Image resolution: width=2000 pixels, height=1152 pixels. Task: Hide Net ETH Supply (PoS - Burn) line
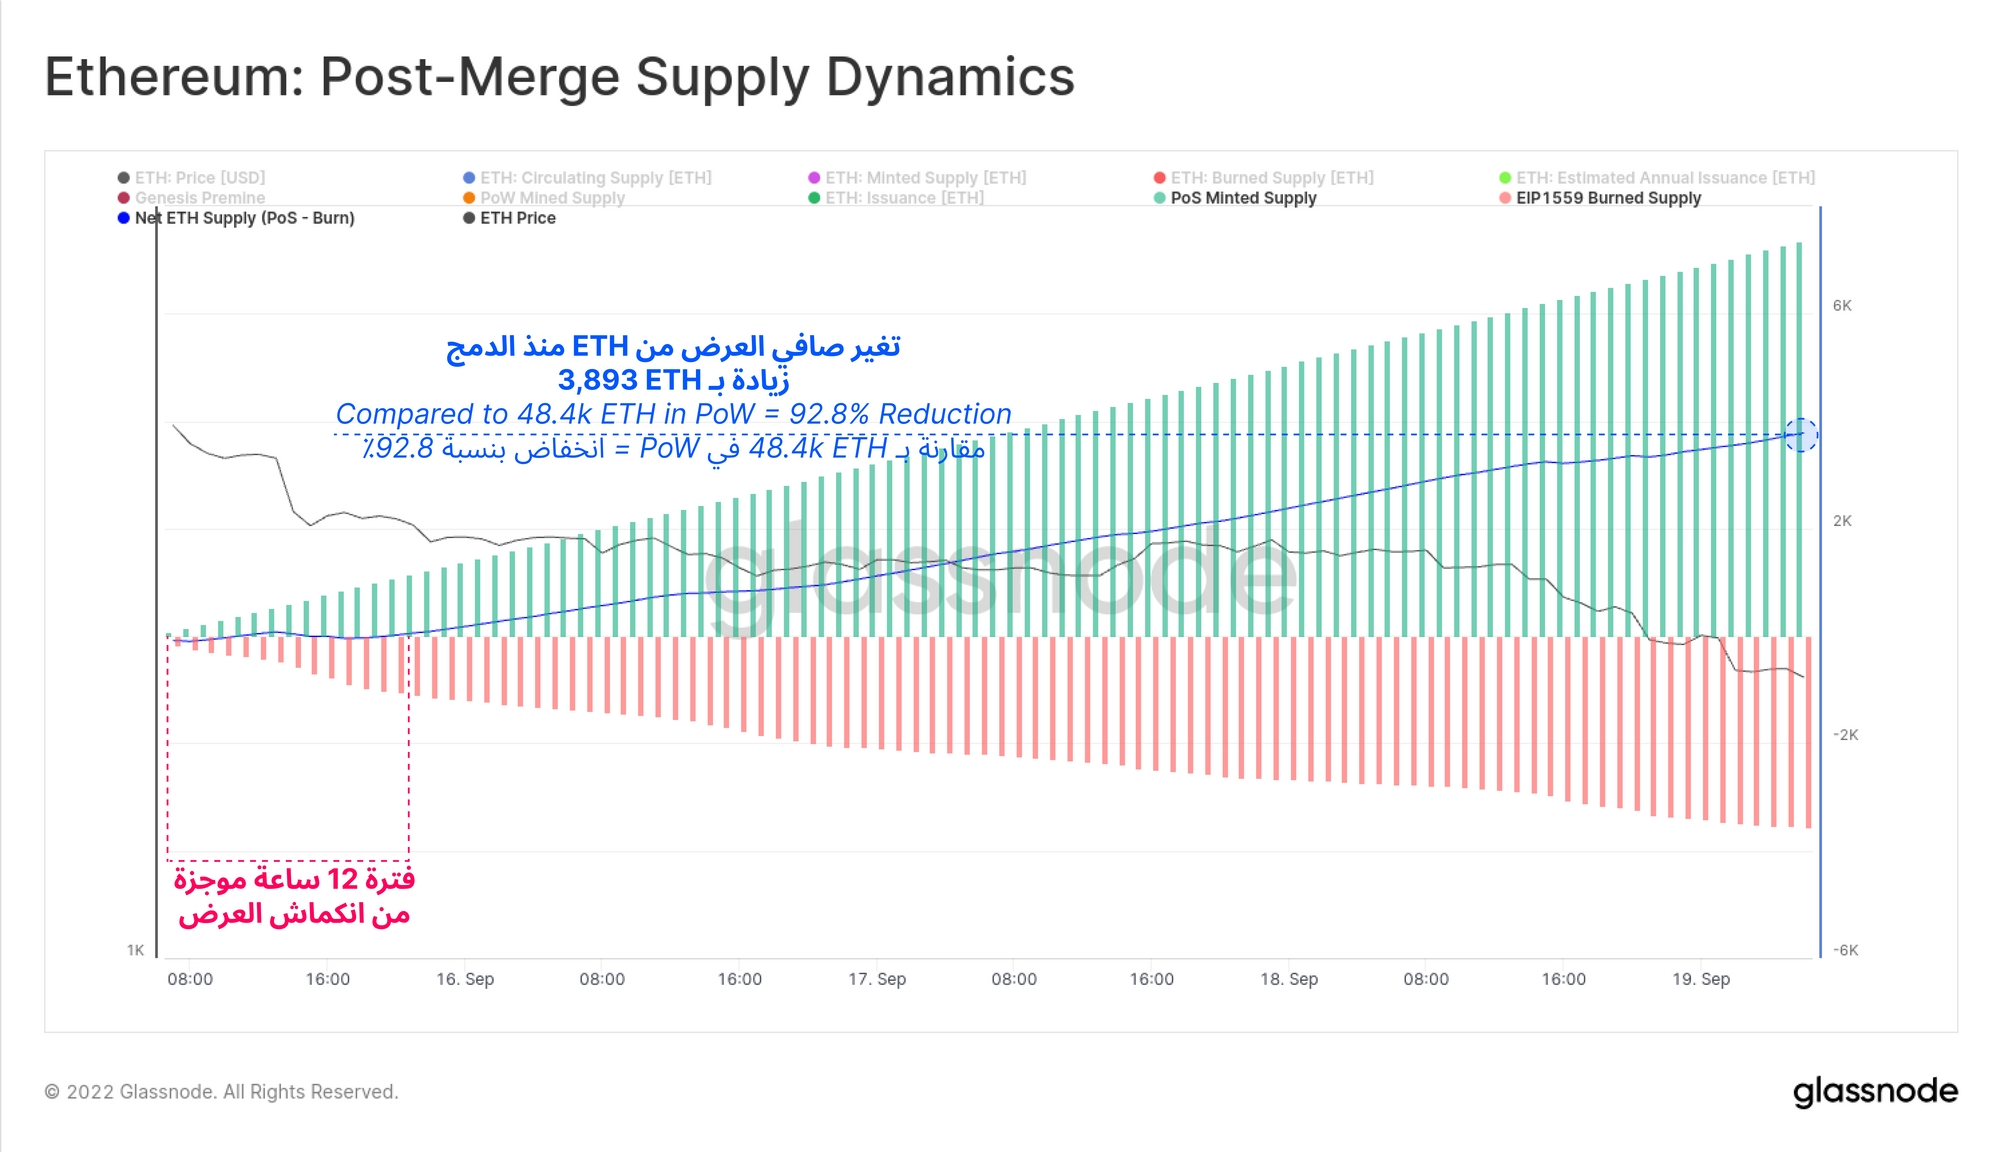pos(244,218)
